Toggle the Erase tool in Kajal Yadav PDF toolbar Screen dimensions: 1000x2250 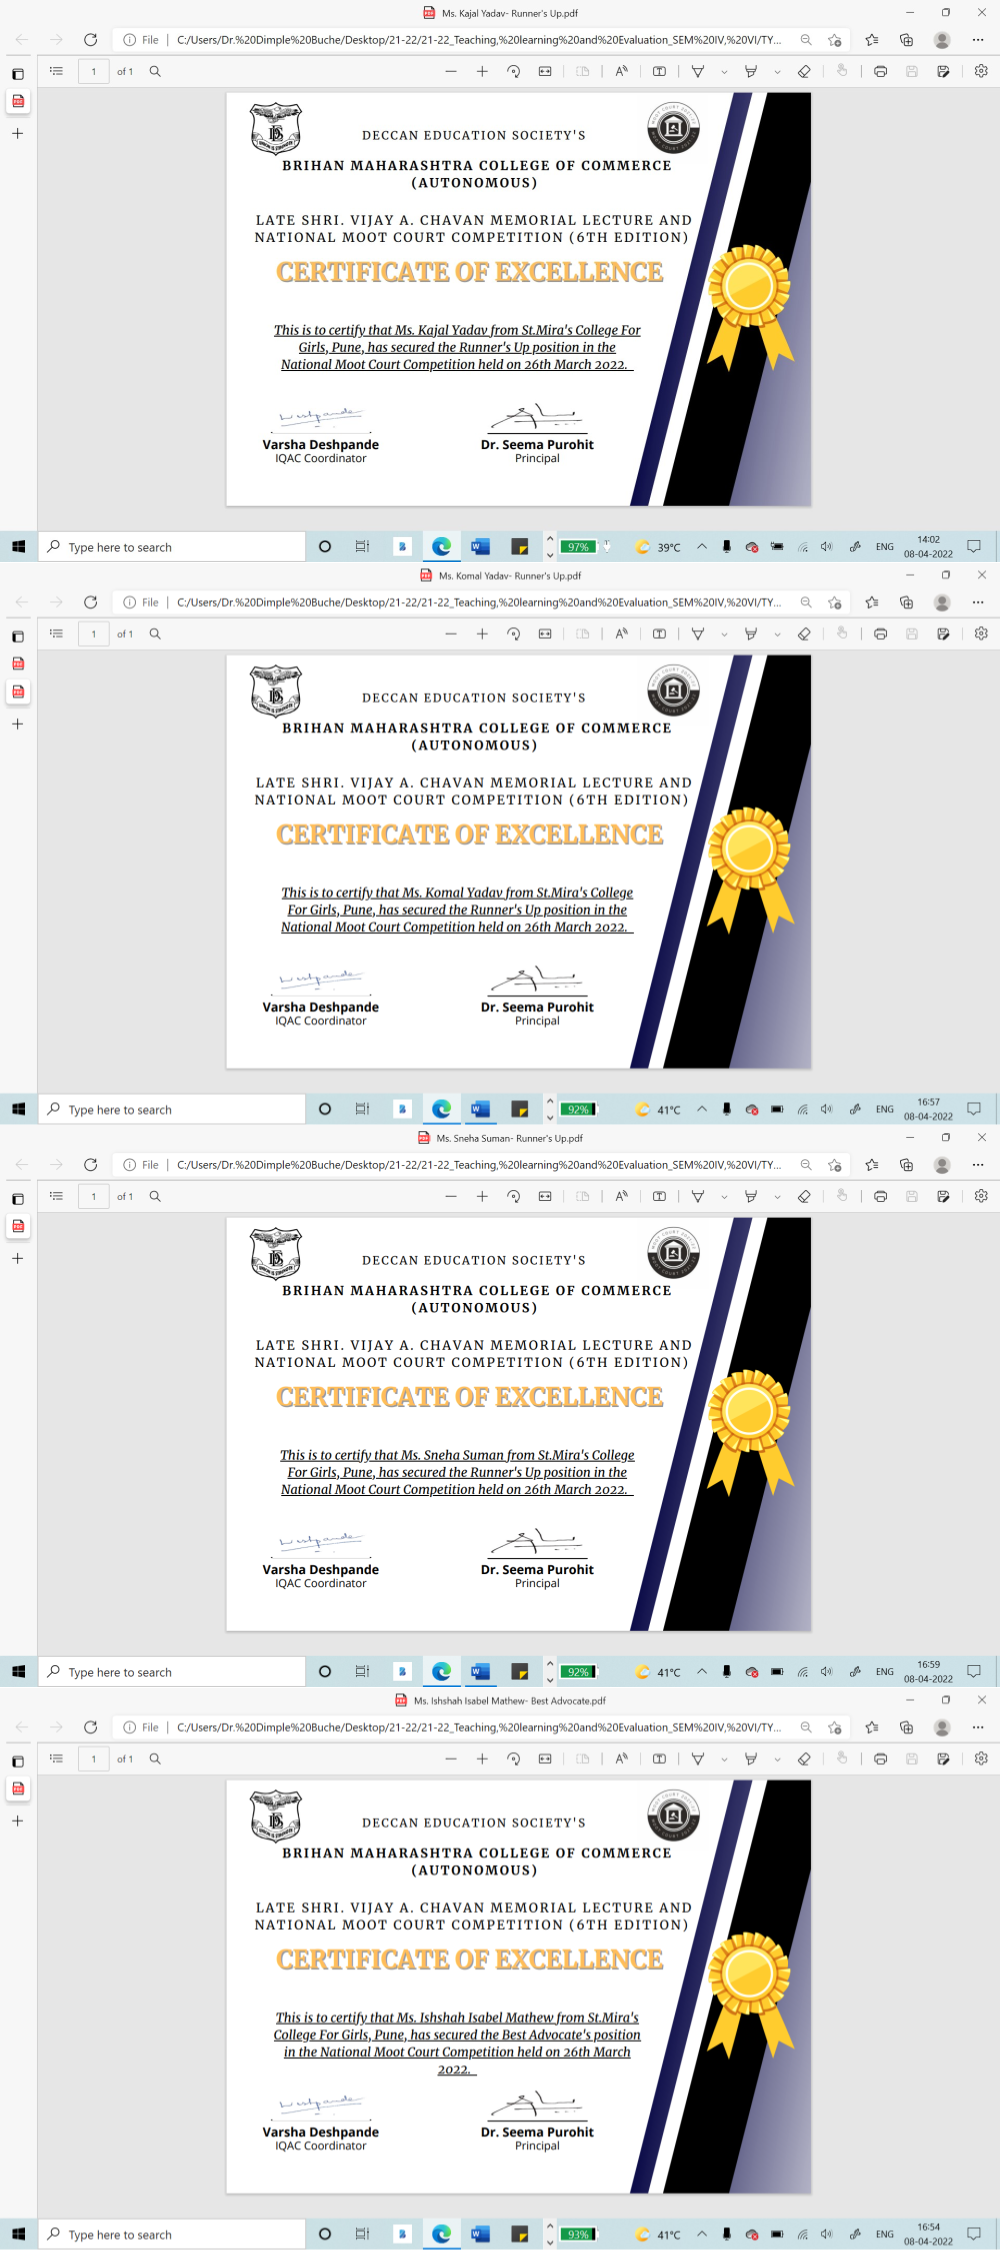804,71
